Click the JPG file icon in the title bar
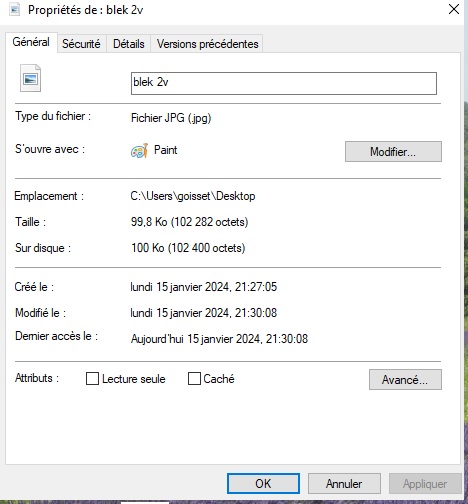This screenshot has width=468, height=504. (x=14, y=10)
